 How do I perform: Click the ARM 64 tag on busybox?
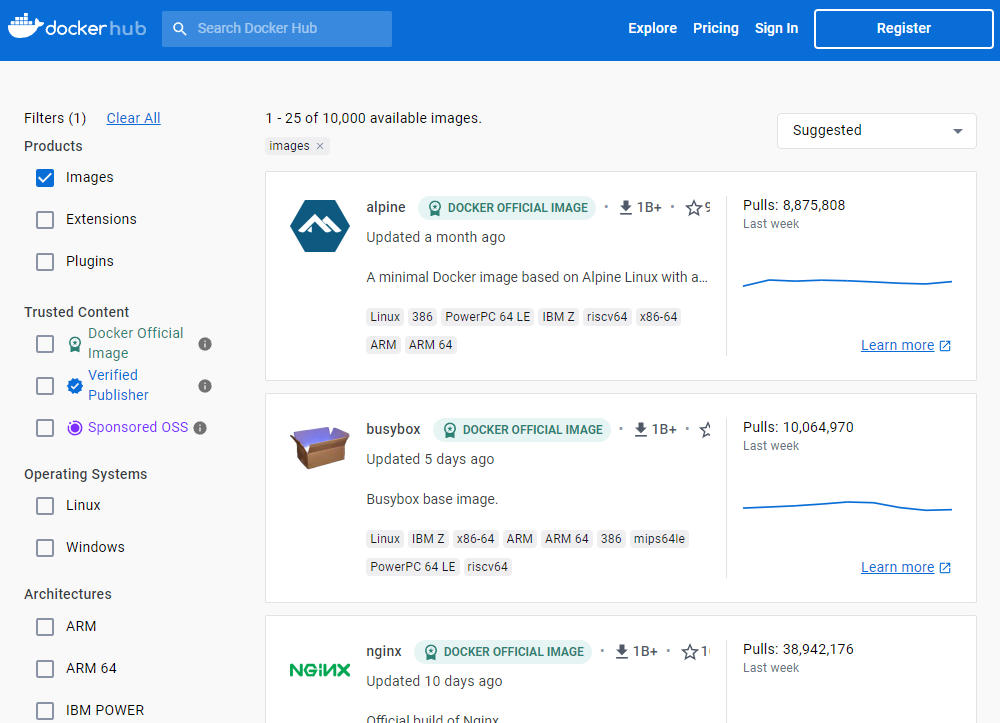[566, 539]
